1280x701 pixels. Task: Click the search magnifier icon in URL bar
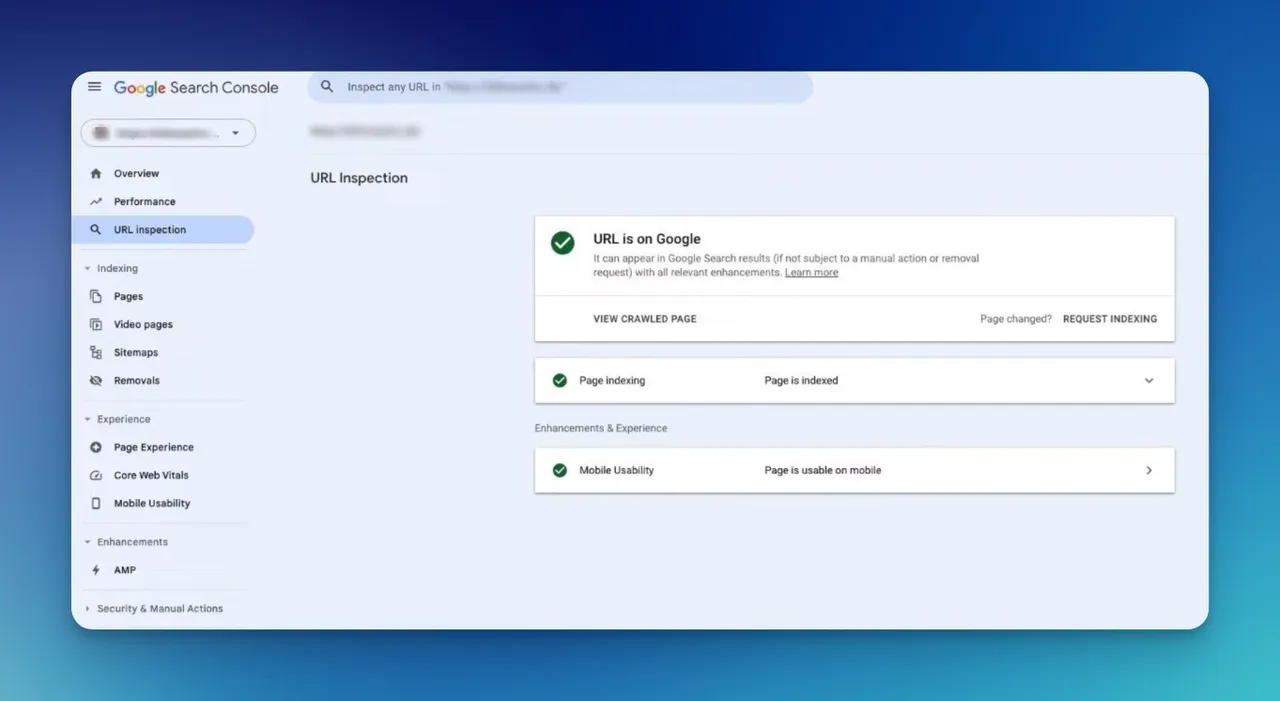(x=326, y=87)
